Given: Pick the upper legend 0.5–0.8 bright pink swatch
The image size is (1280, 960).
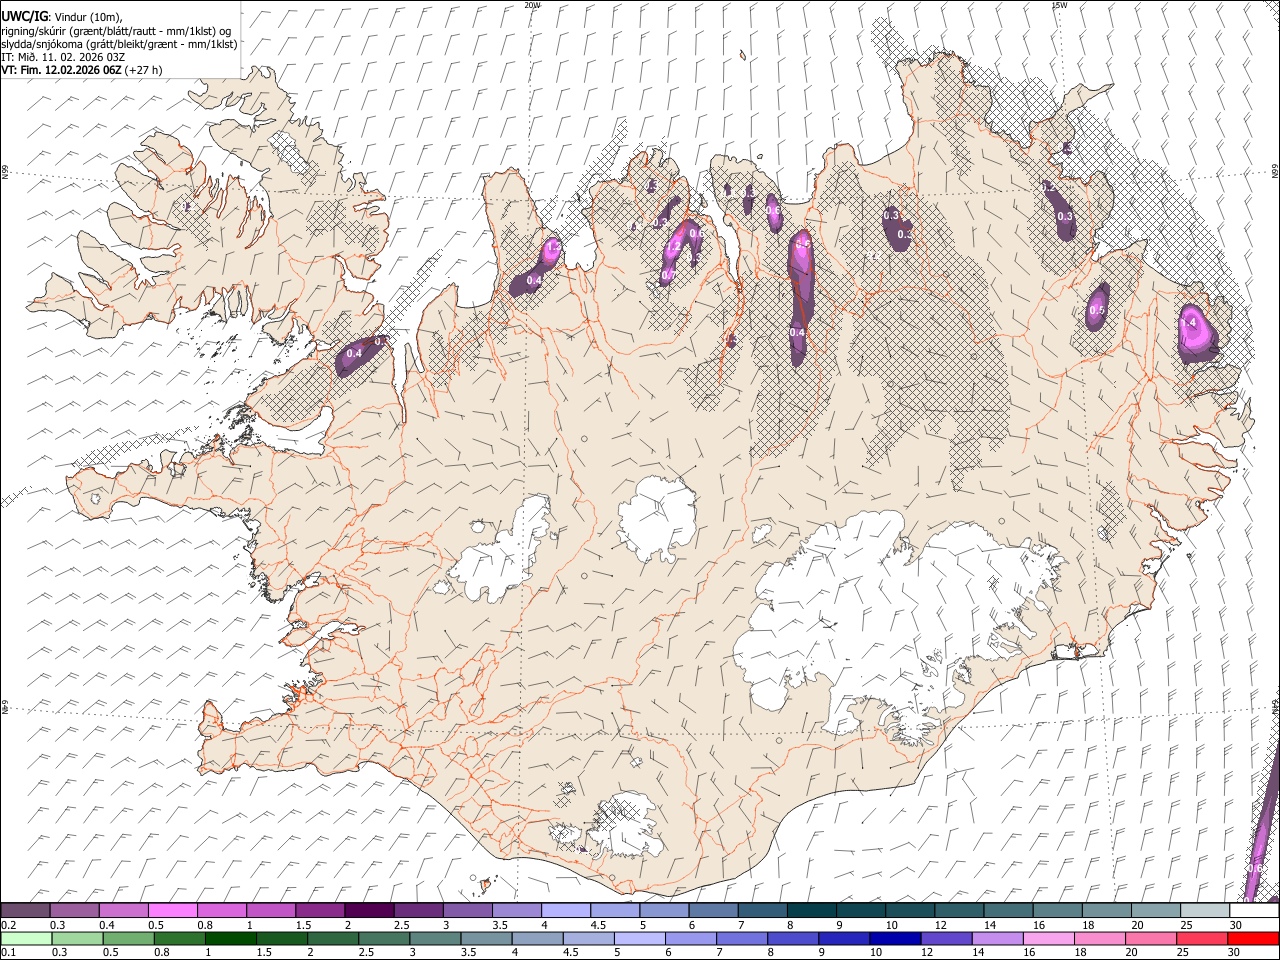Looking at the screenshot, I should (172, 911).
